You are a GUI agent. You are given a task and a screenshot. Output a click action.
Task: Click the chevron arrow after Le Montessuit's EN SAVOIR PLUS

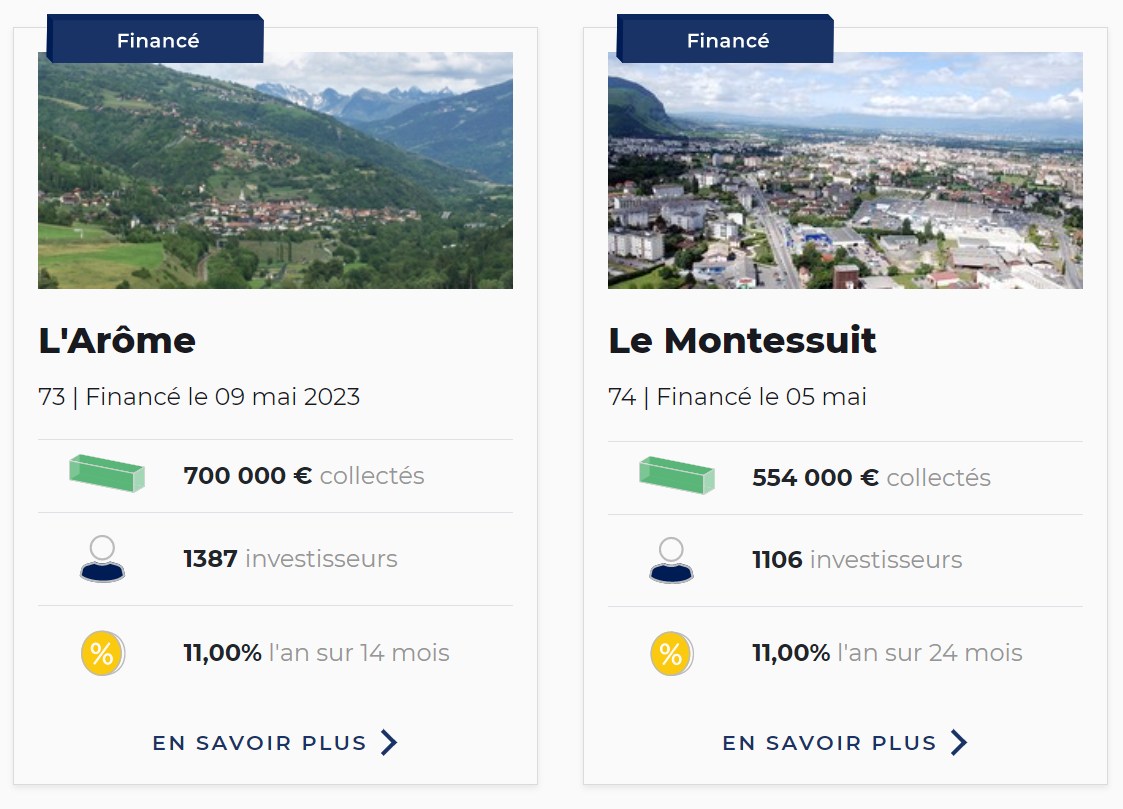pyautogui.click(x=959, y=742)
